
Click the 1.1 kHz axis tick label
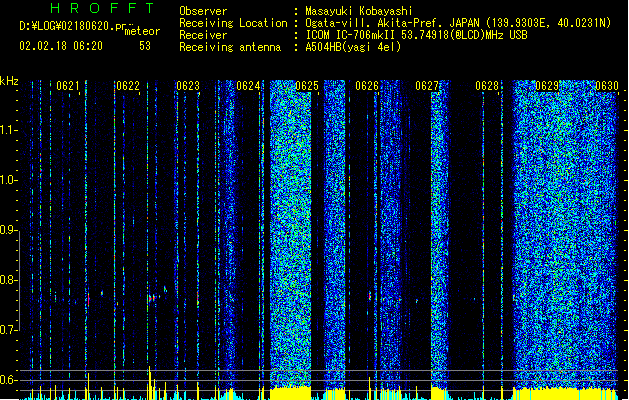tap(9, 130)
